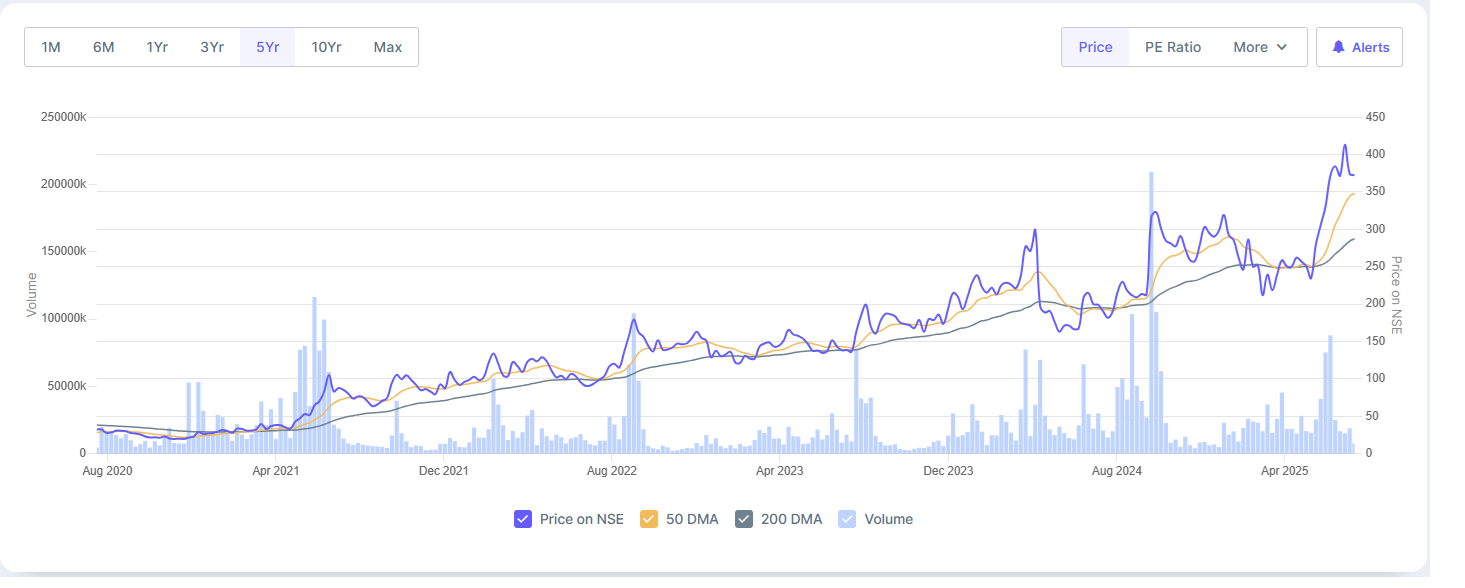The height and width of the screenshot is (588, 1465).
Task: Switch chart to 10Yr range
Action: pos(326,47)
